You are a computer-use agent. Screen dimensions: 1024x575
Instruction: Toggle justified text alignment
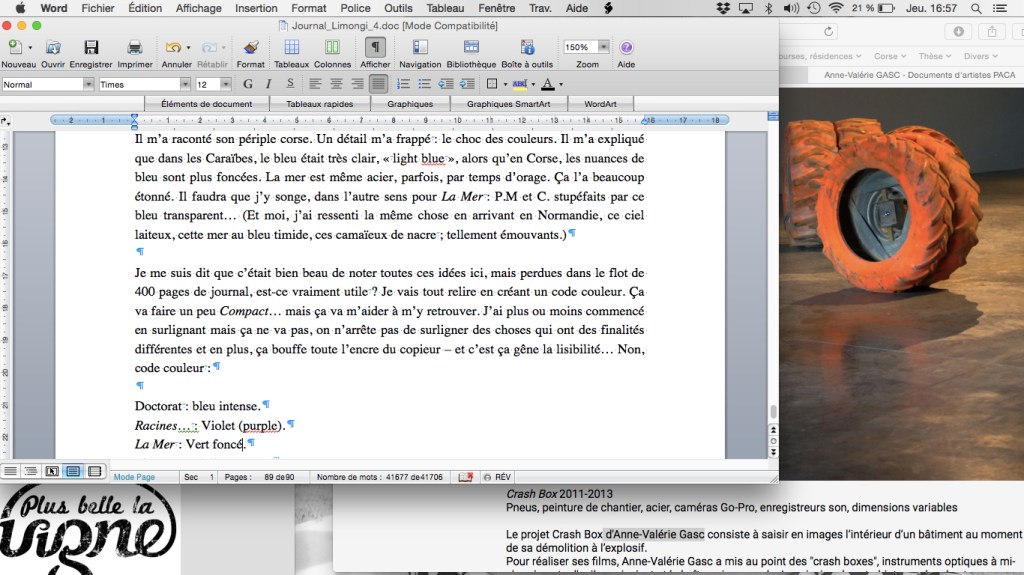coord(379,84)
